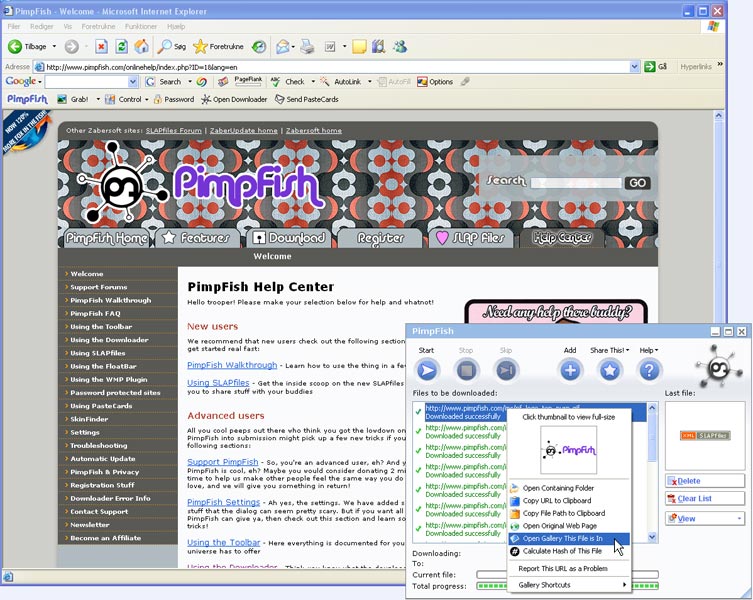Open the Gallery Shortcuts submenu
753x600 pixels.
point(569,585)
